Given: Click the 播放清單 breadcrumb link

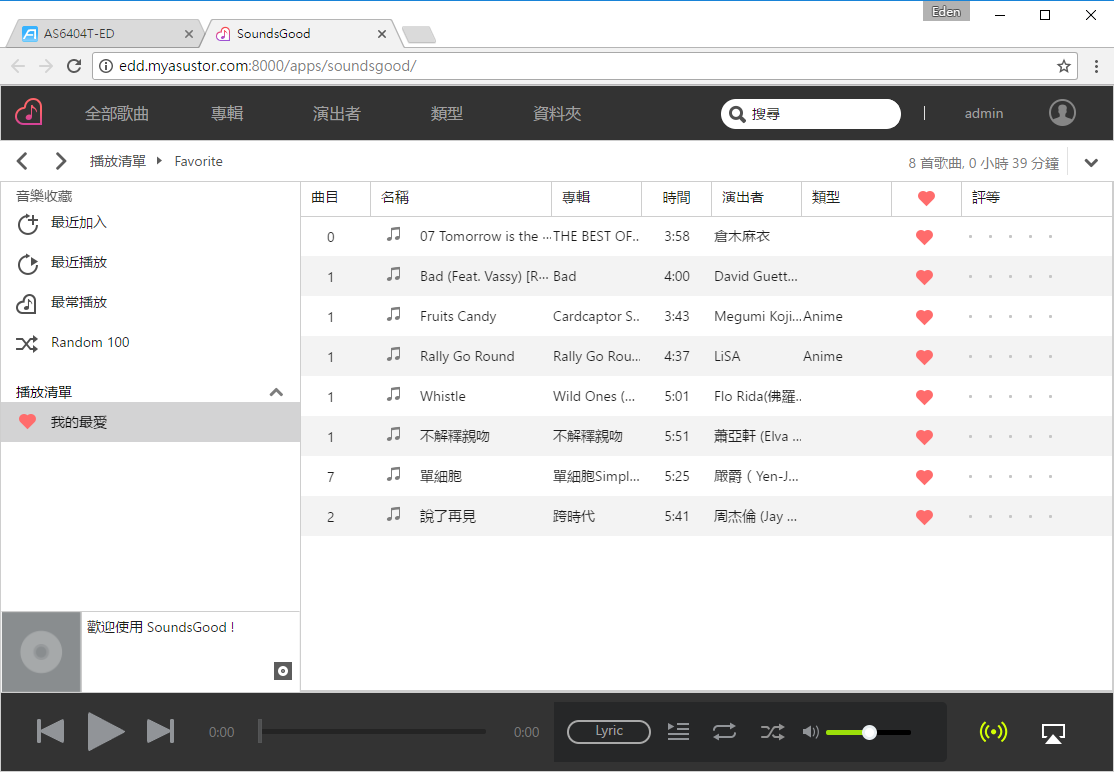Looking at the screenshot, I should click(x=118, y=161).
